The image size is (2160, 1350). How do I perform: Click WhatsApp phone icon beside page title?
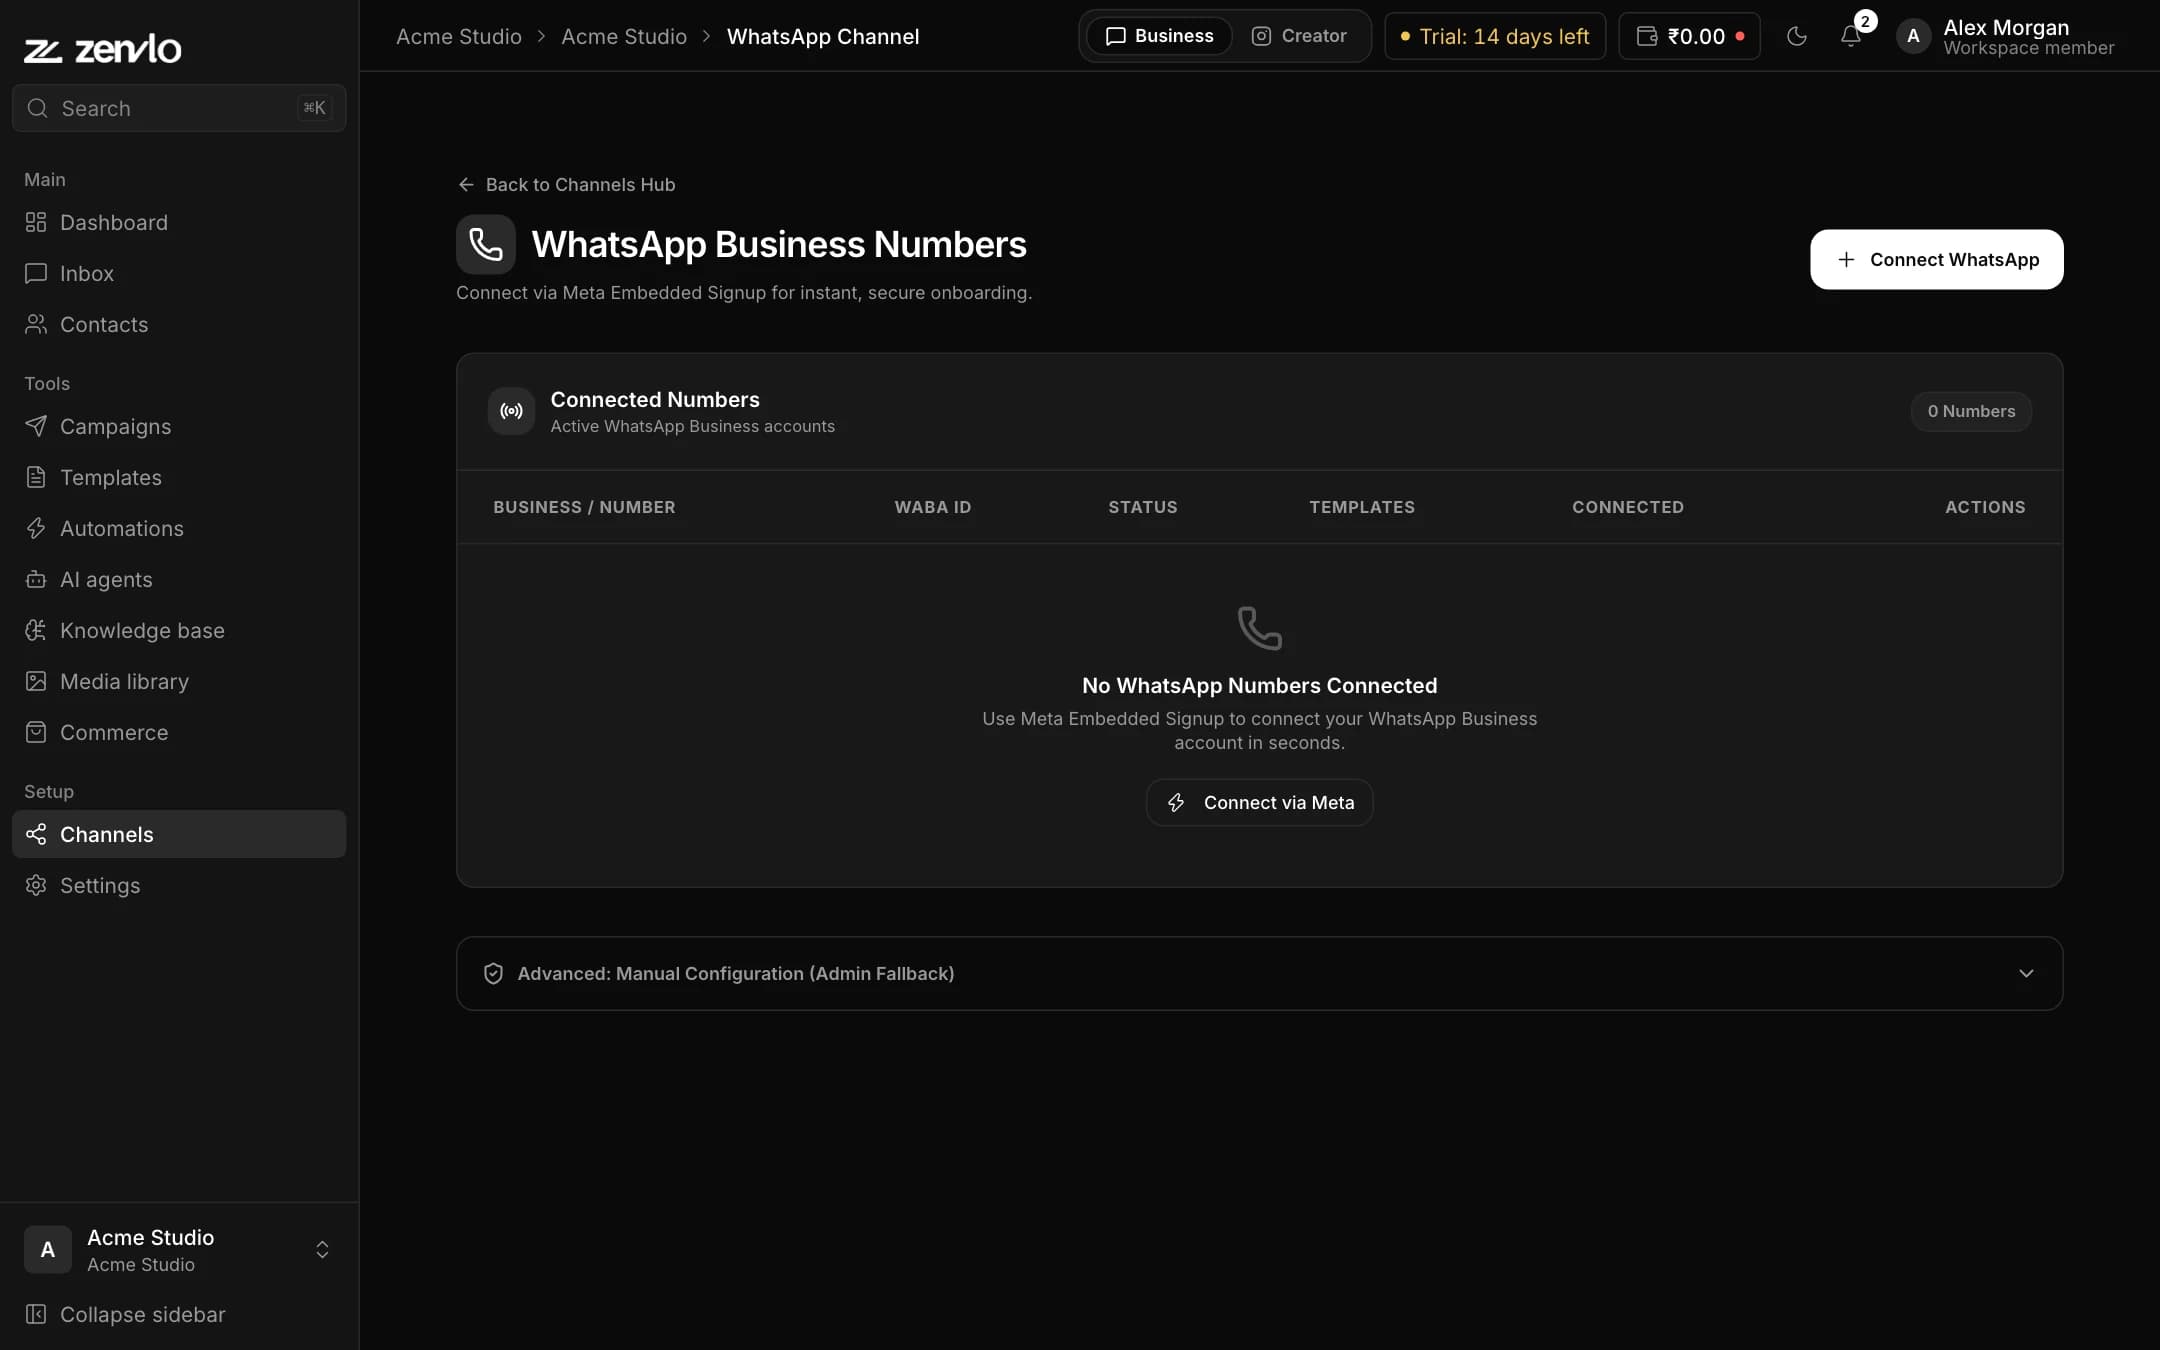(486, 244)
